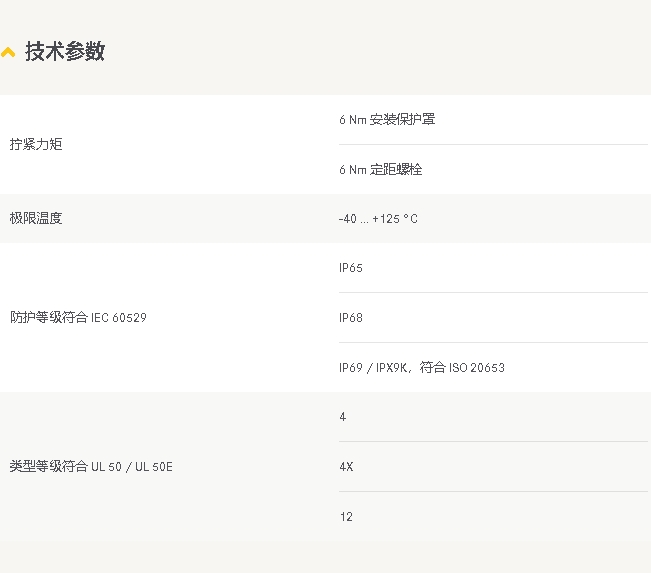Select the 类型等级符合 label text
The image size is (651, 573).
click(49, 466)
